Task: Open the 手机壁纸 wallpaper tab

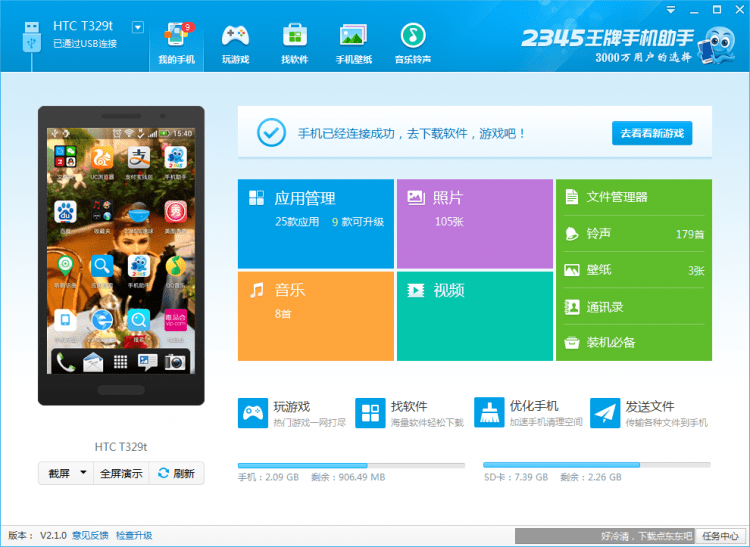Action: tap(353, 42)
